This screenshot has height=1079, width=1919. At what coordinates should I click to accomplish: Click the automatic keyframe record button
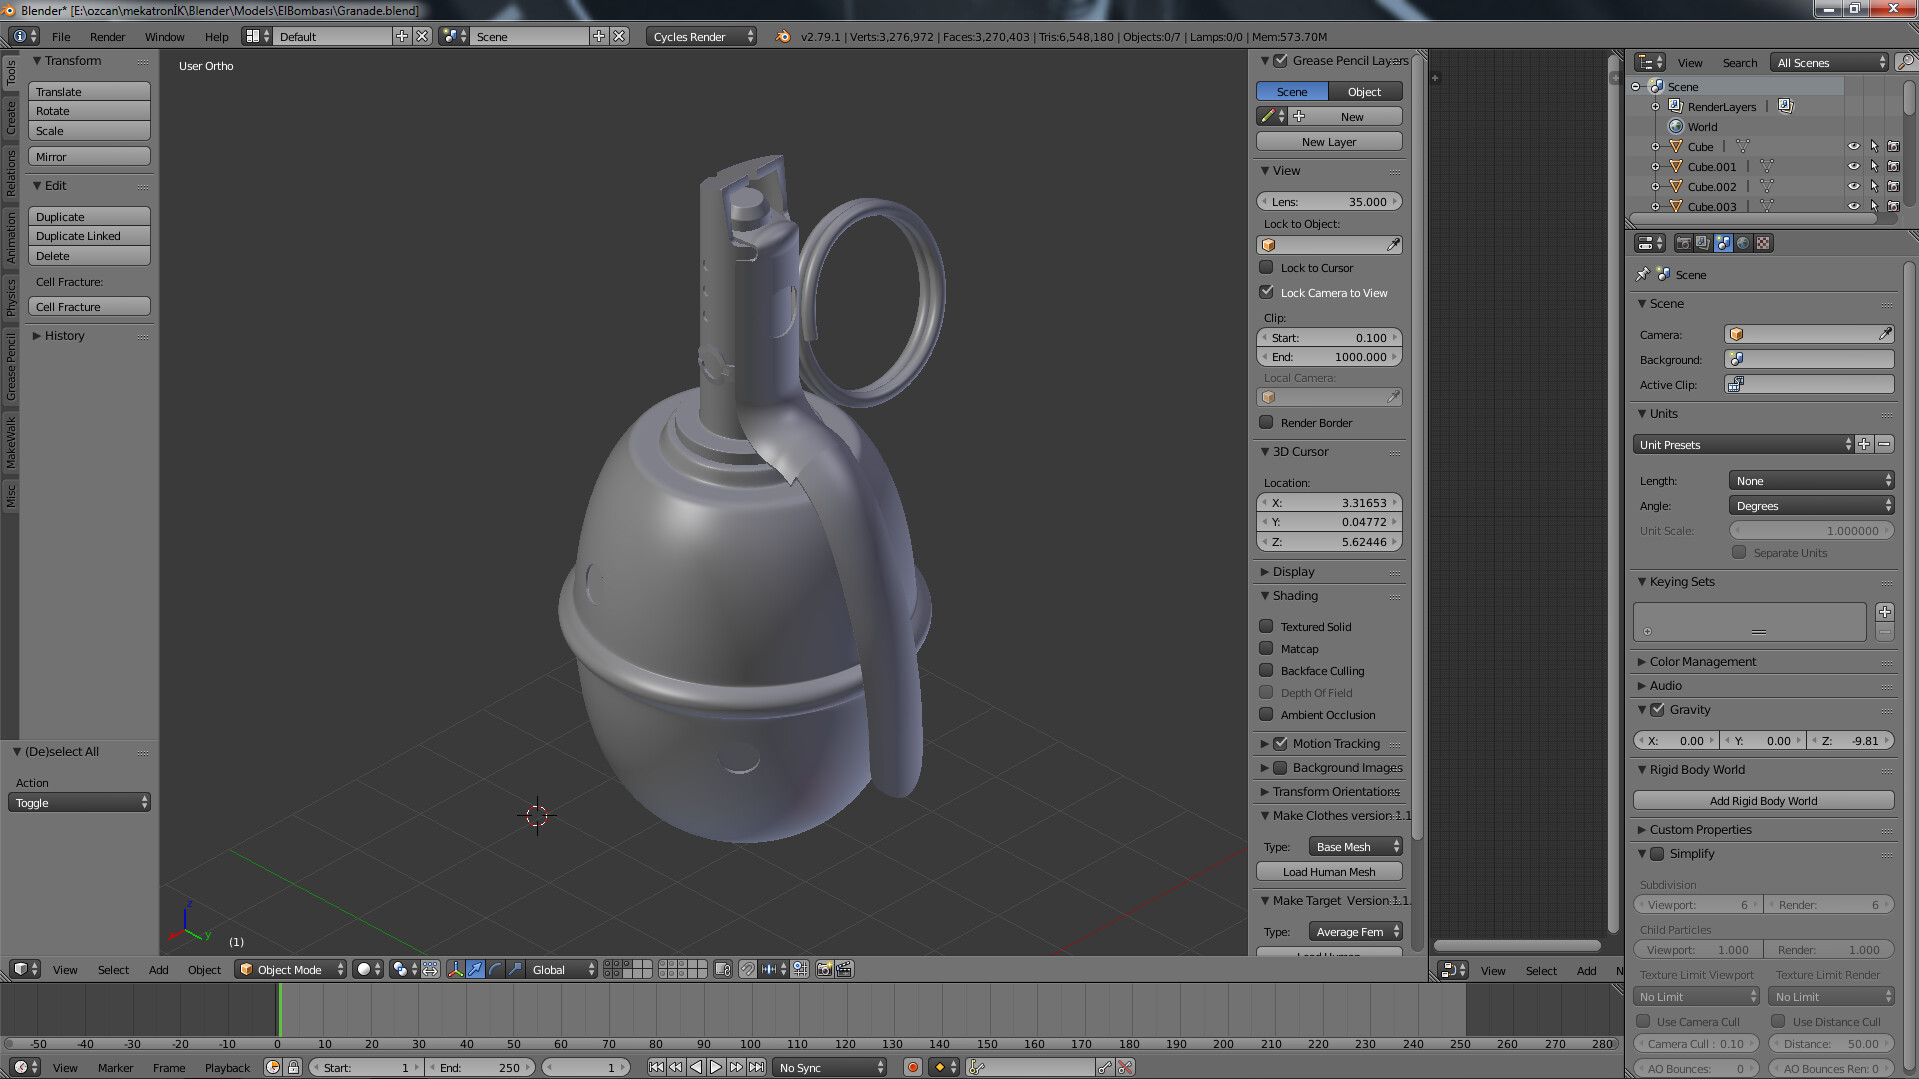point(912,1067)
